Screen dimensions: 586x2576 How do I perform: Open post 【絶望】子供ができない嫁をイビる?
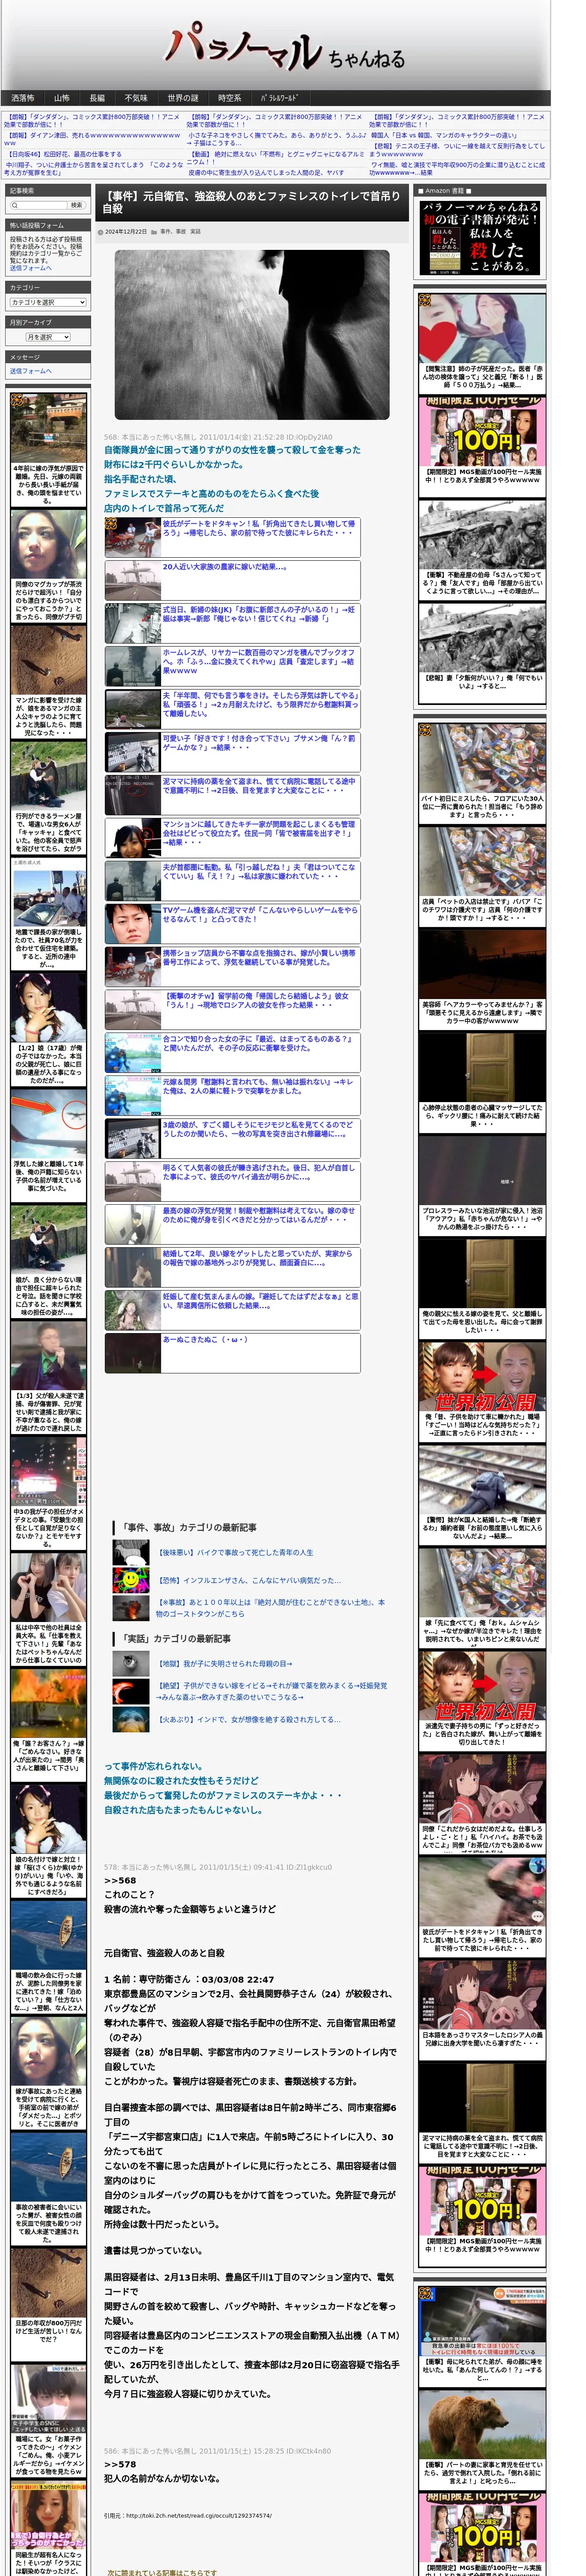click(x=272, y=1691)
